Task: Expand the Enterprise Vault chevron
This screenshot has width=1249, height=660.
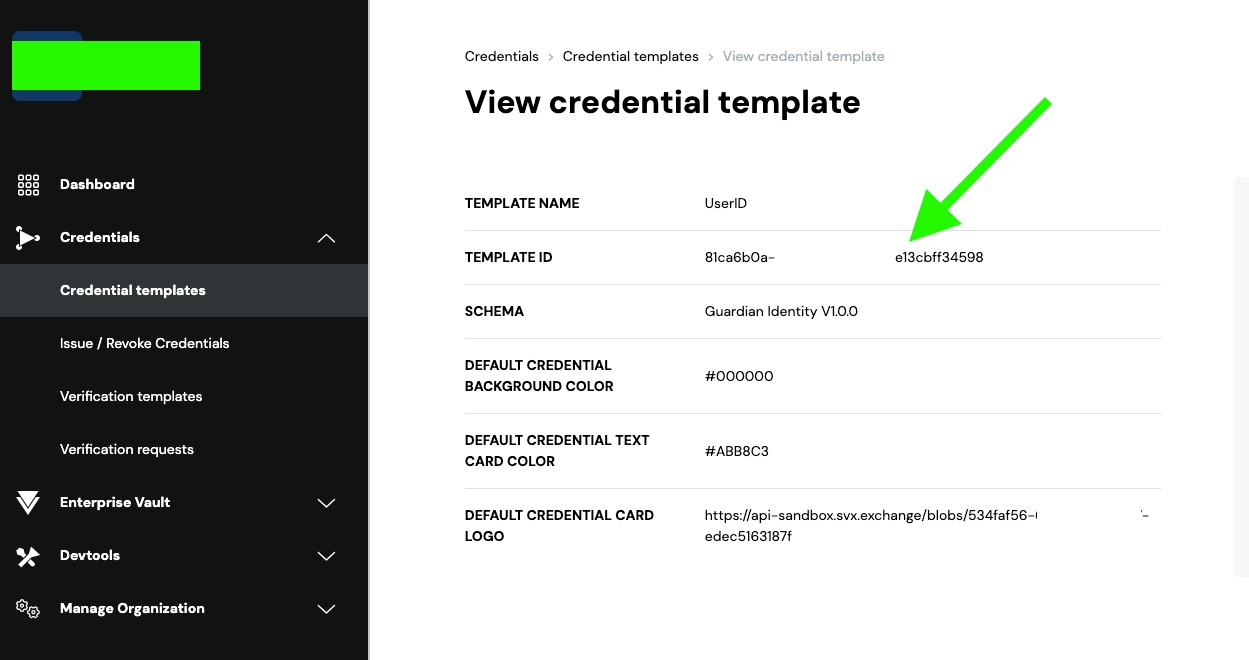Action: [x=326, y=503]
